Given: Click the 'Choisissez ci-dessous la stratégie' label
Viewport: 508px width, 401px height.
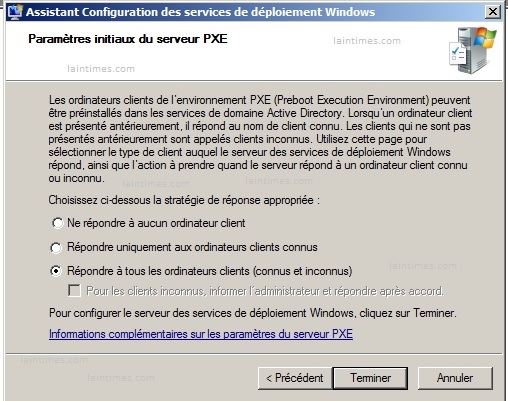Looking at the screenshot, I should coord(184,200).
